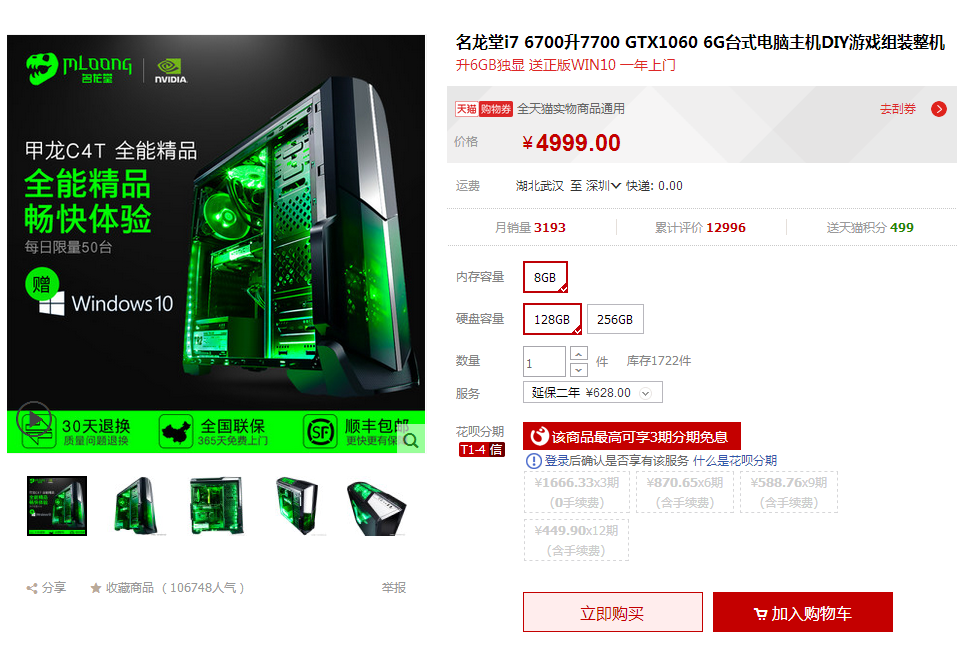Click the 举报 report link
970x650 pixels.
coord(393,588)
